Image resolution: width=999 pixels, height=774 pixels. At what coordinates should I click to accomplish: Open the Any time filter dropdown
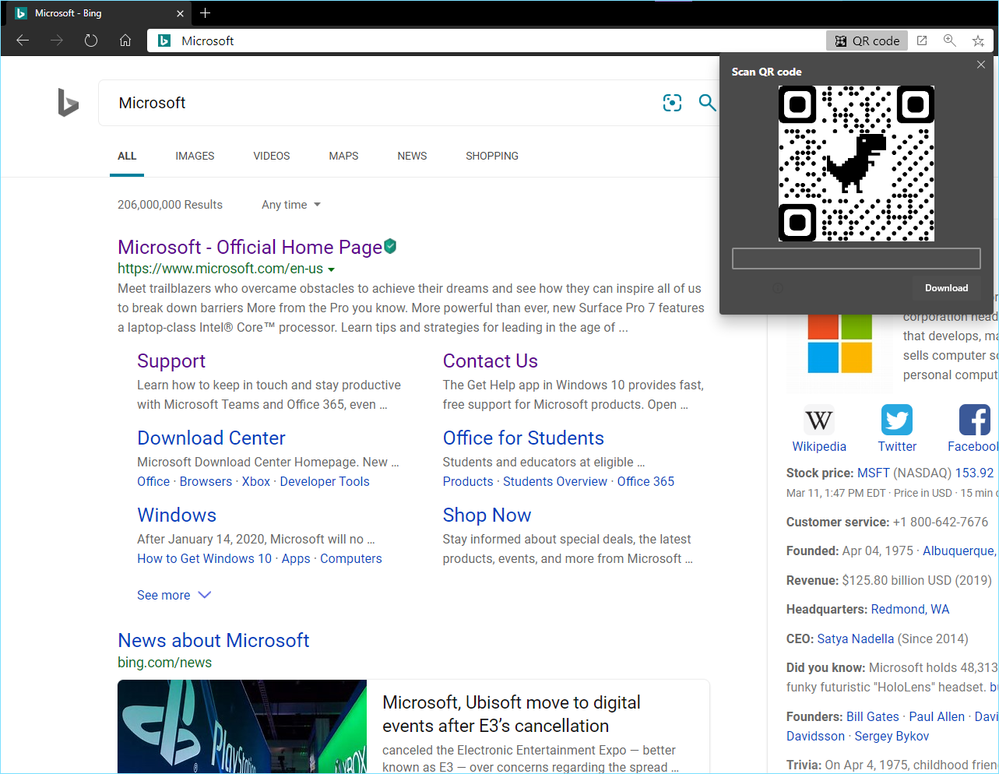coord(291,204)
